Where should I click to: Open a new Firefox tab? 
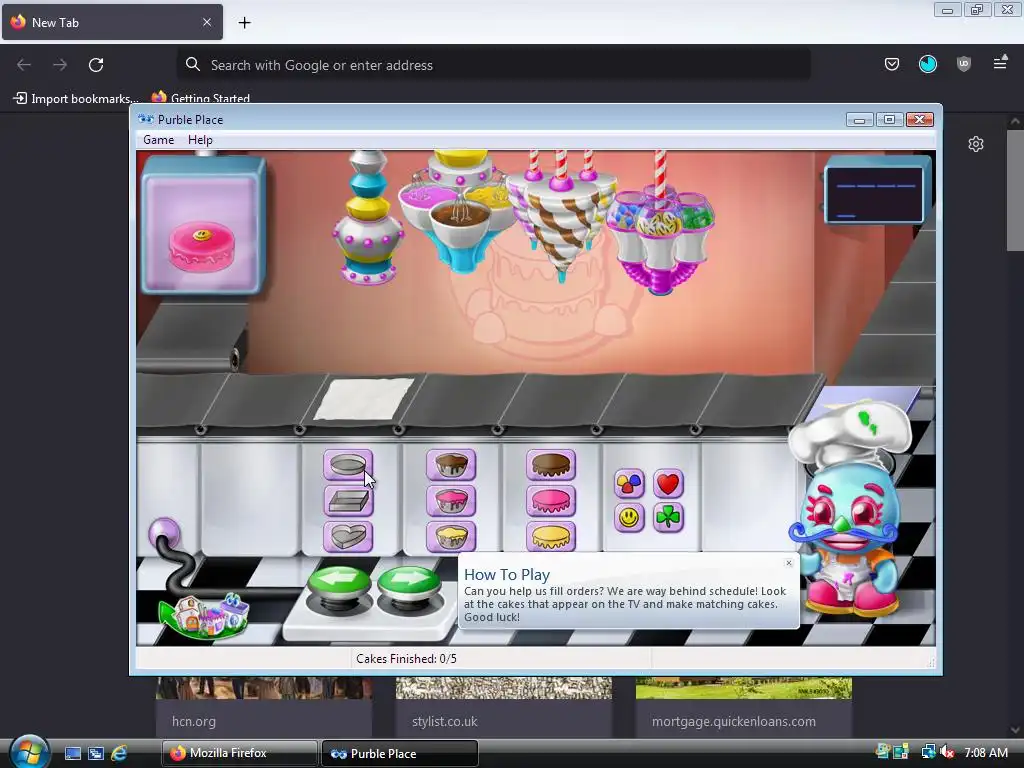coord(244,23)
